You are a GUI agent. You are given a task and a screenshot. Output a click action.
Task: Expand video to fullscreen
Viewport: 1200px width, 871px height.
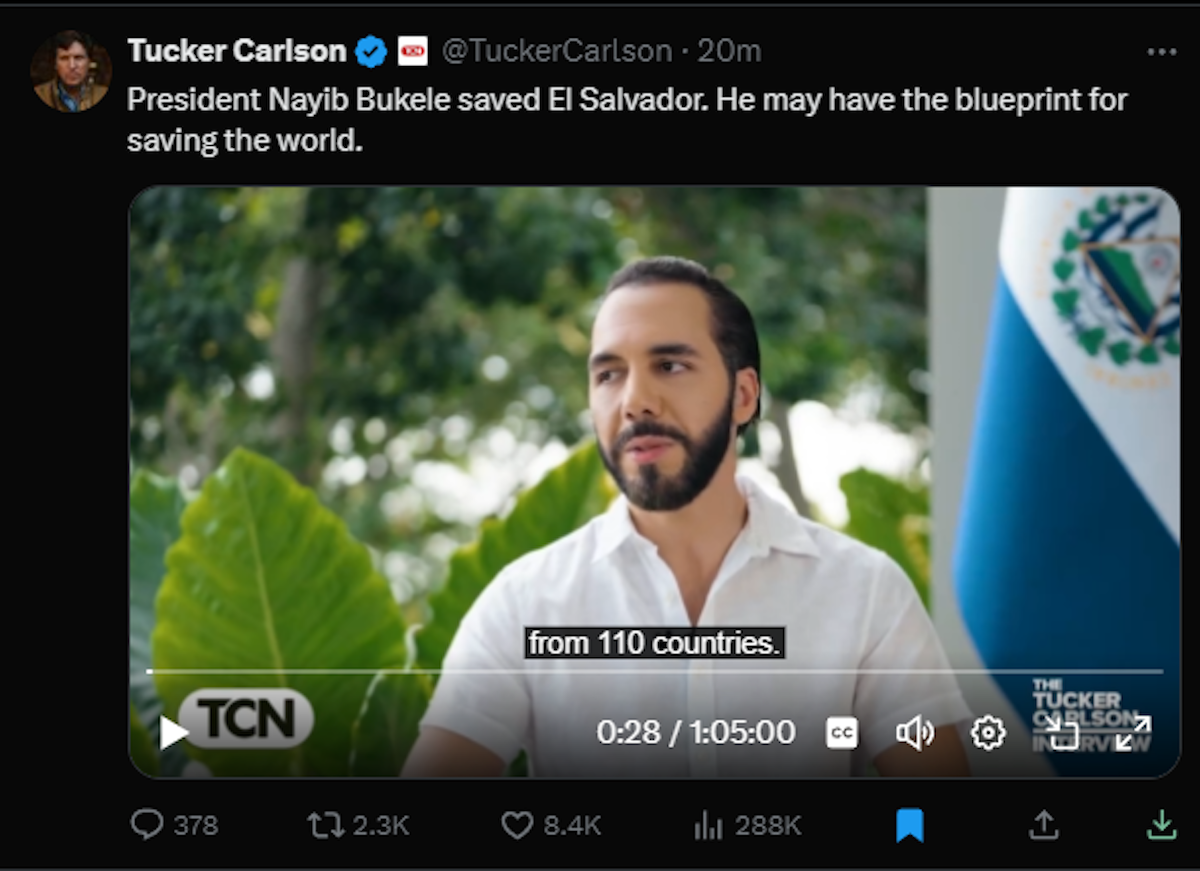(x=1133, y=733)
